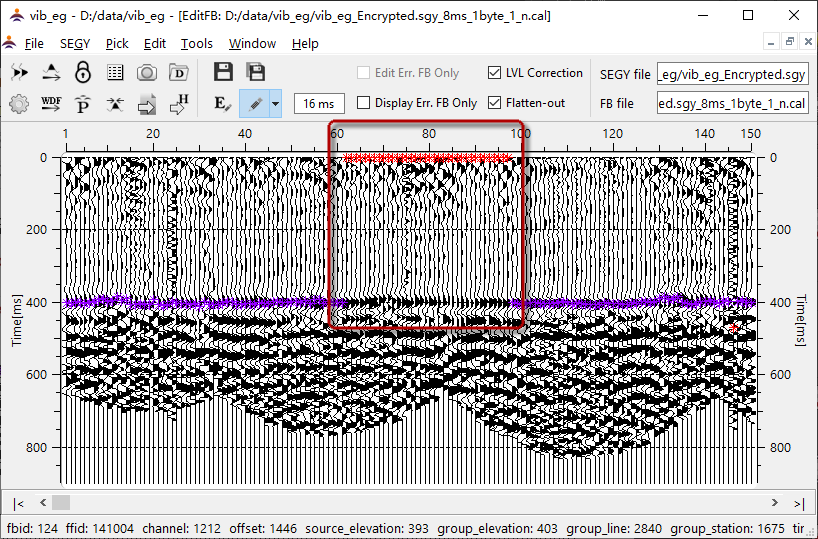Click the left scroll arrow of scrollbar
This screenshot has width=818, height=539.
(x=43, y=502)
